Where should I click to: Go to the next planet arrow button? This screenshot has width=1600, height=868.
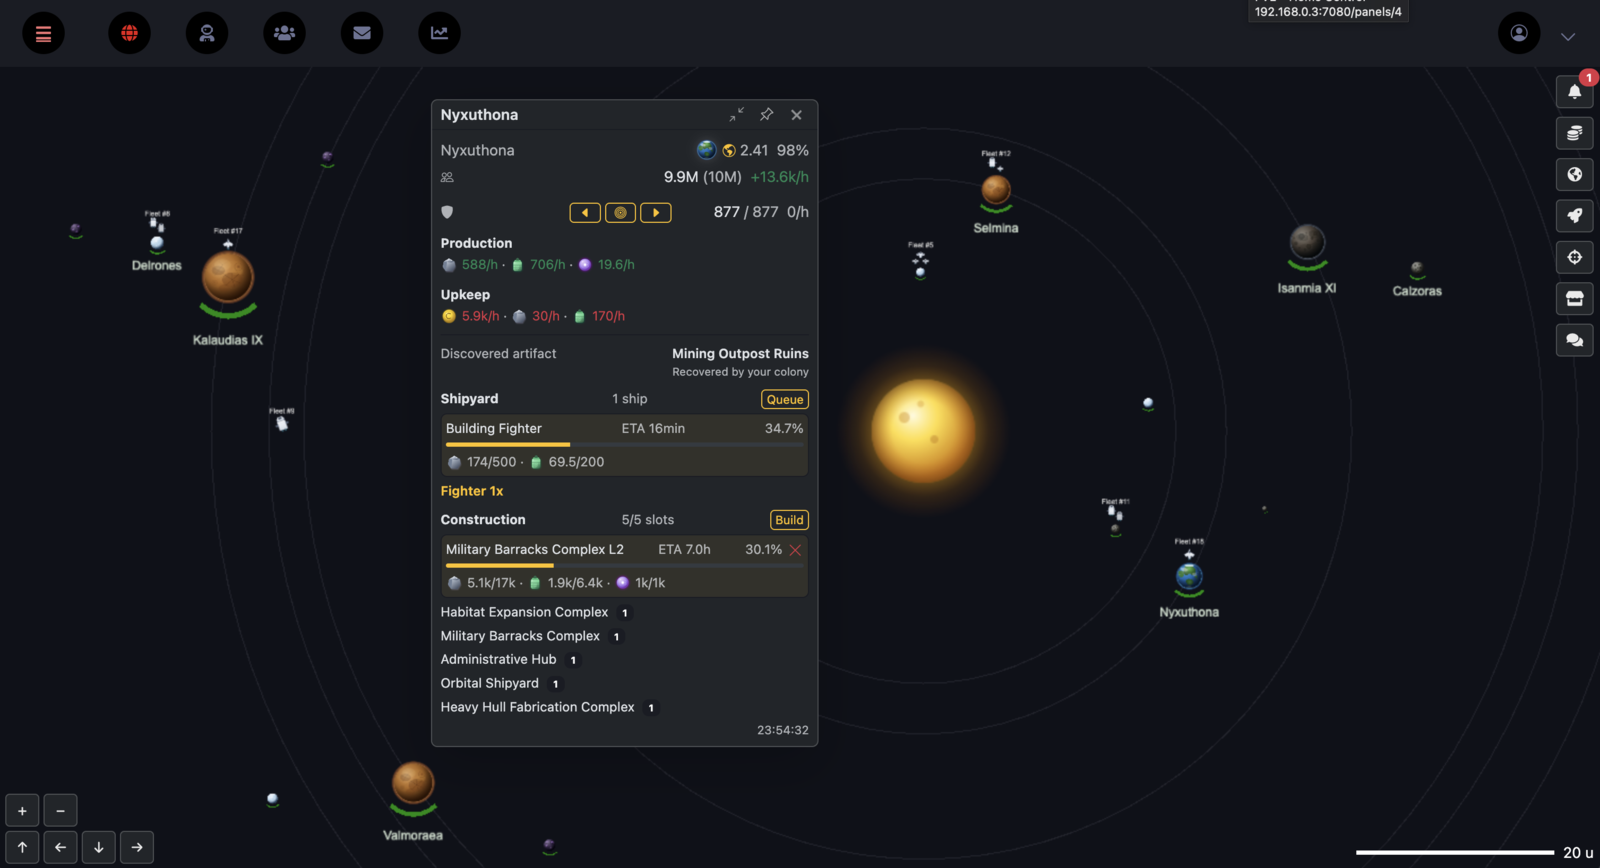[656, 212]
